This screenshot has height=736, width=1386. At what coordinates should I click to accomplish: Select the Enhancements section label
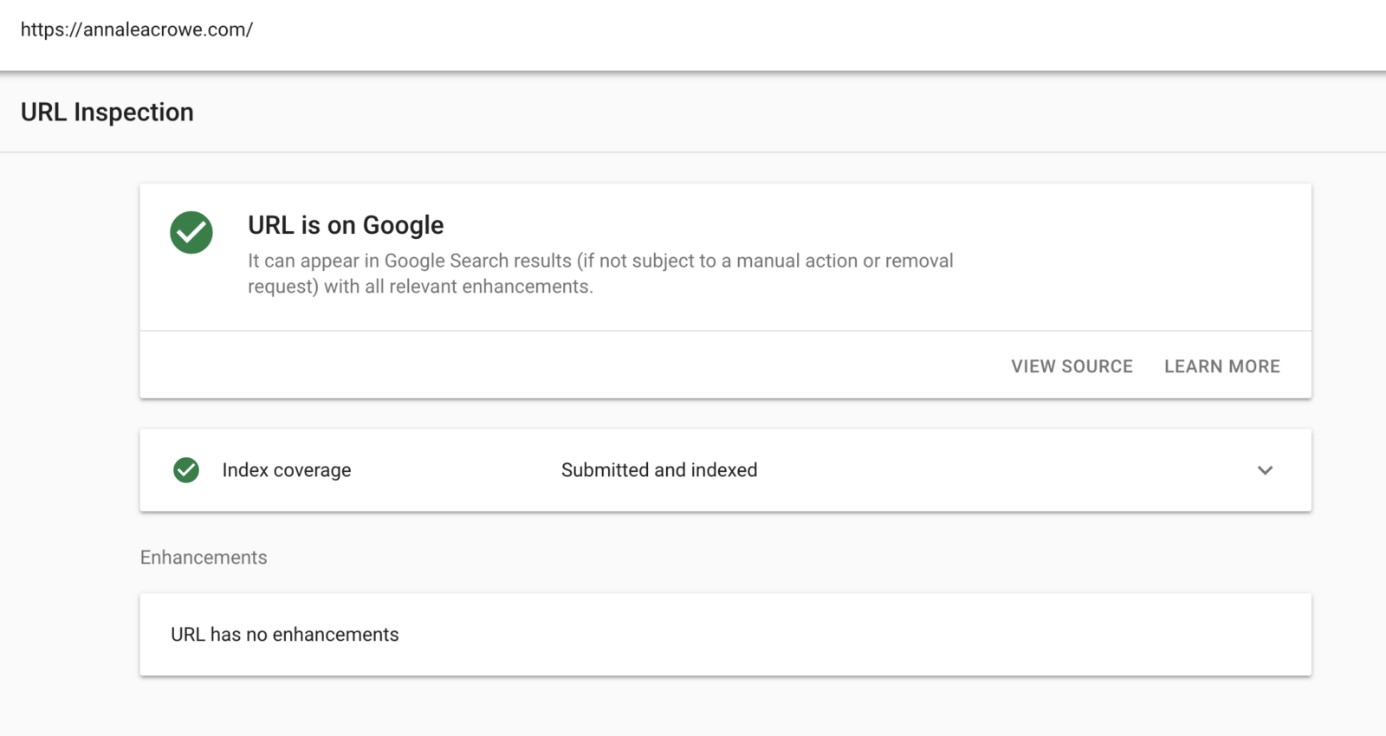click(x=203, y=557)
